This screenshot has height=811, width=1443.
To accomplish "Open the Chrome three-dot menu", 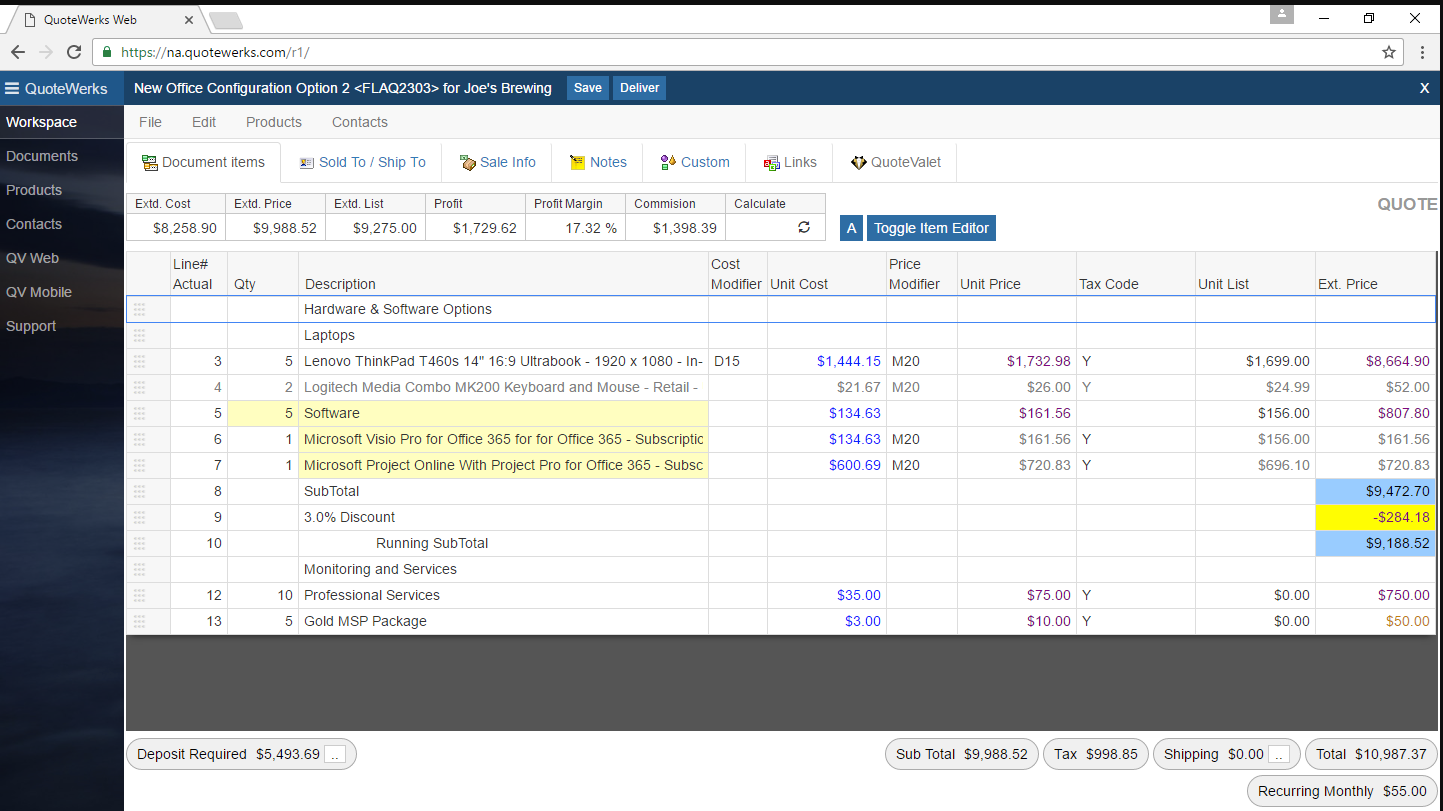I will 1422,52.
